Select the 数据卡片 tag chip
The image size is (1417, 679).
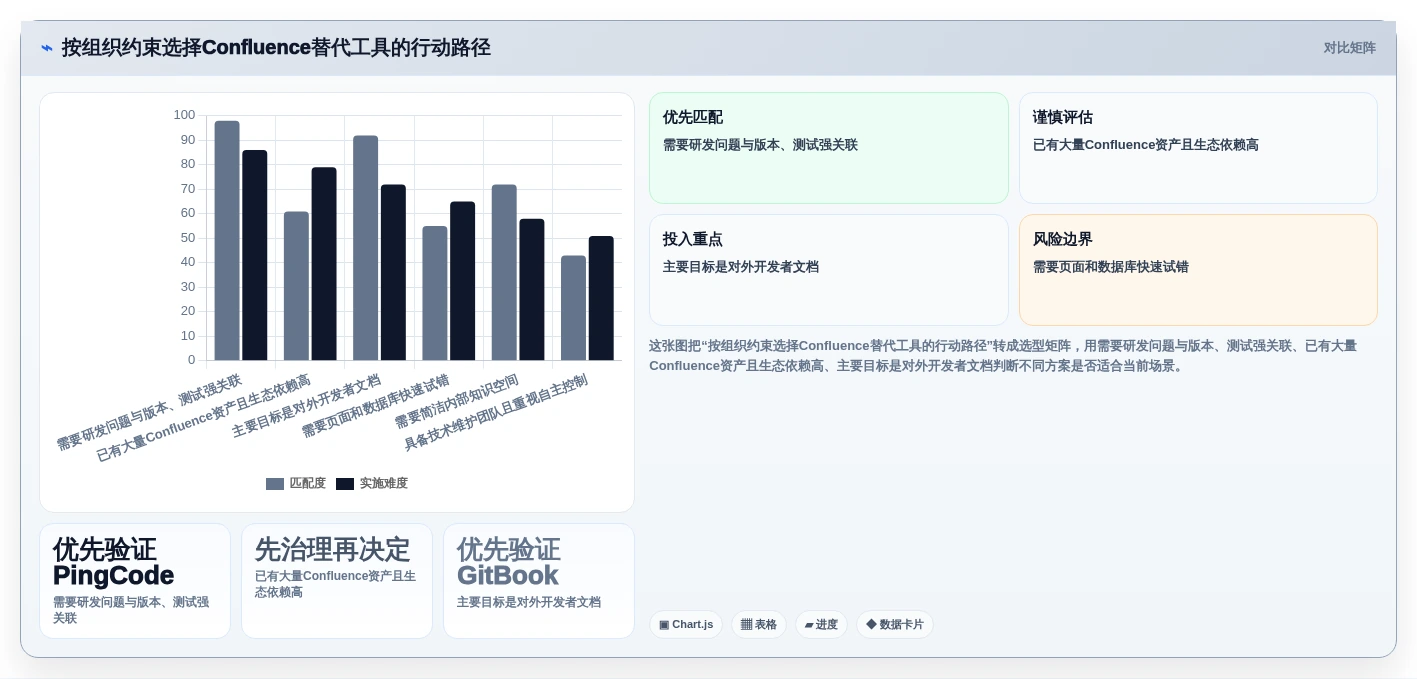click(895, 625)
